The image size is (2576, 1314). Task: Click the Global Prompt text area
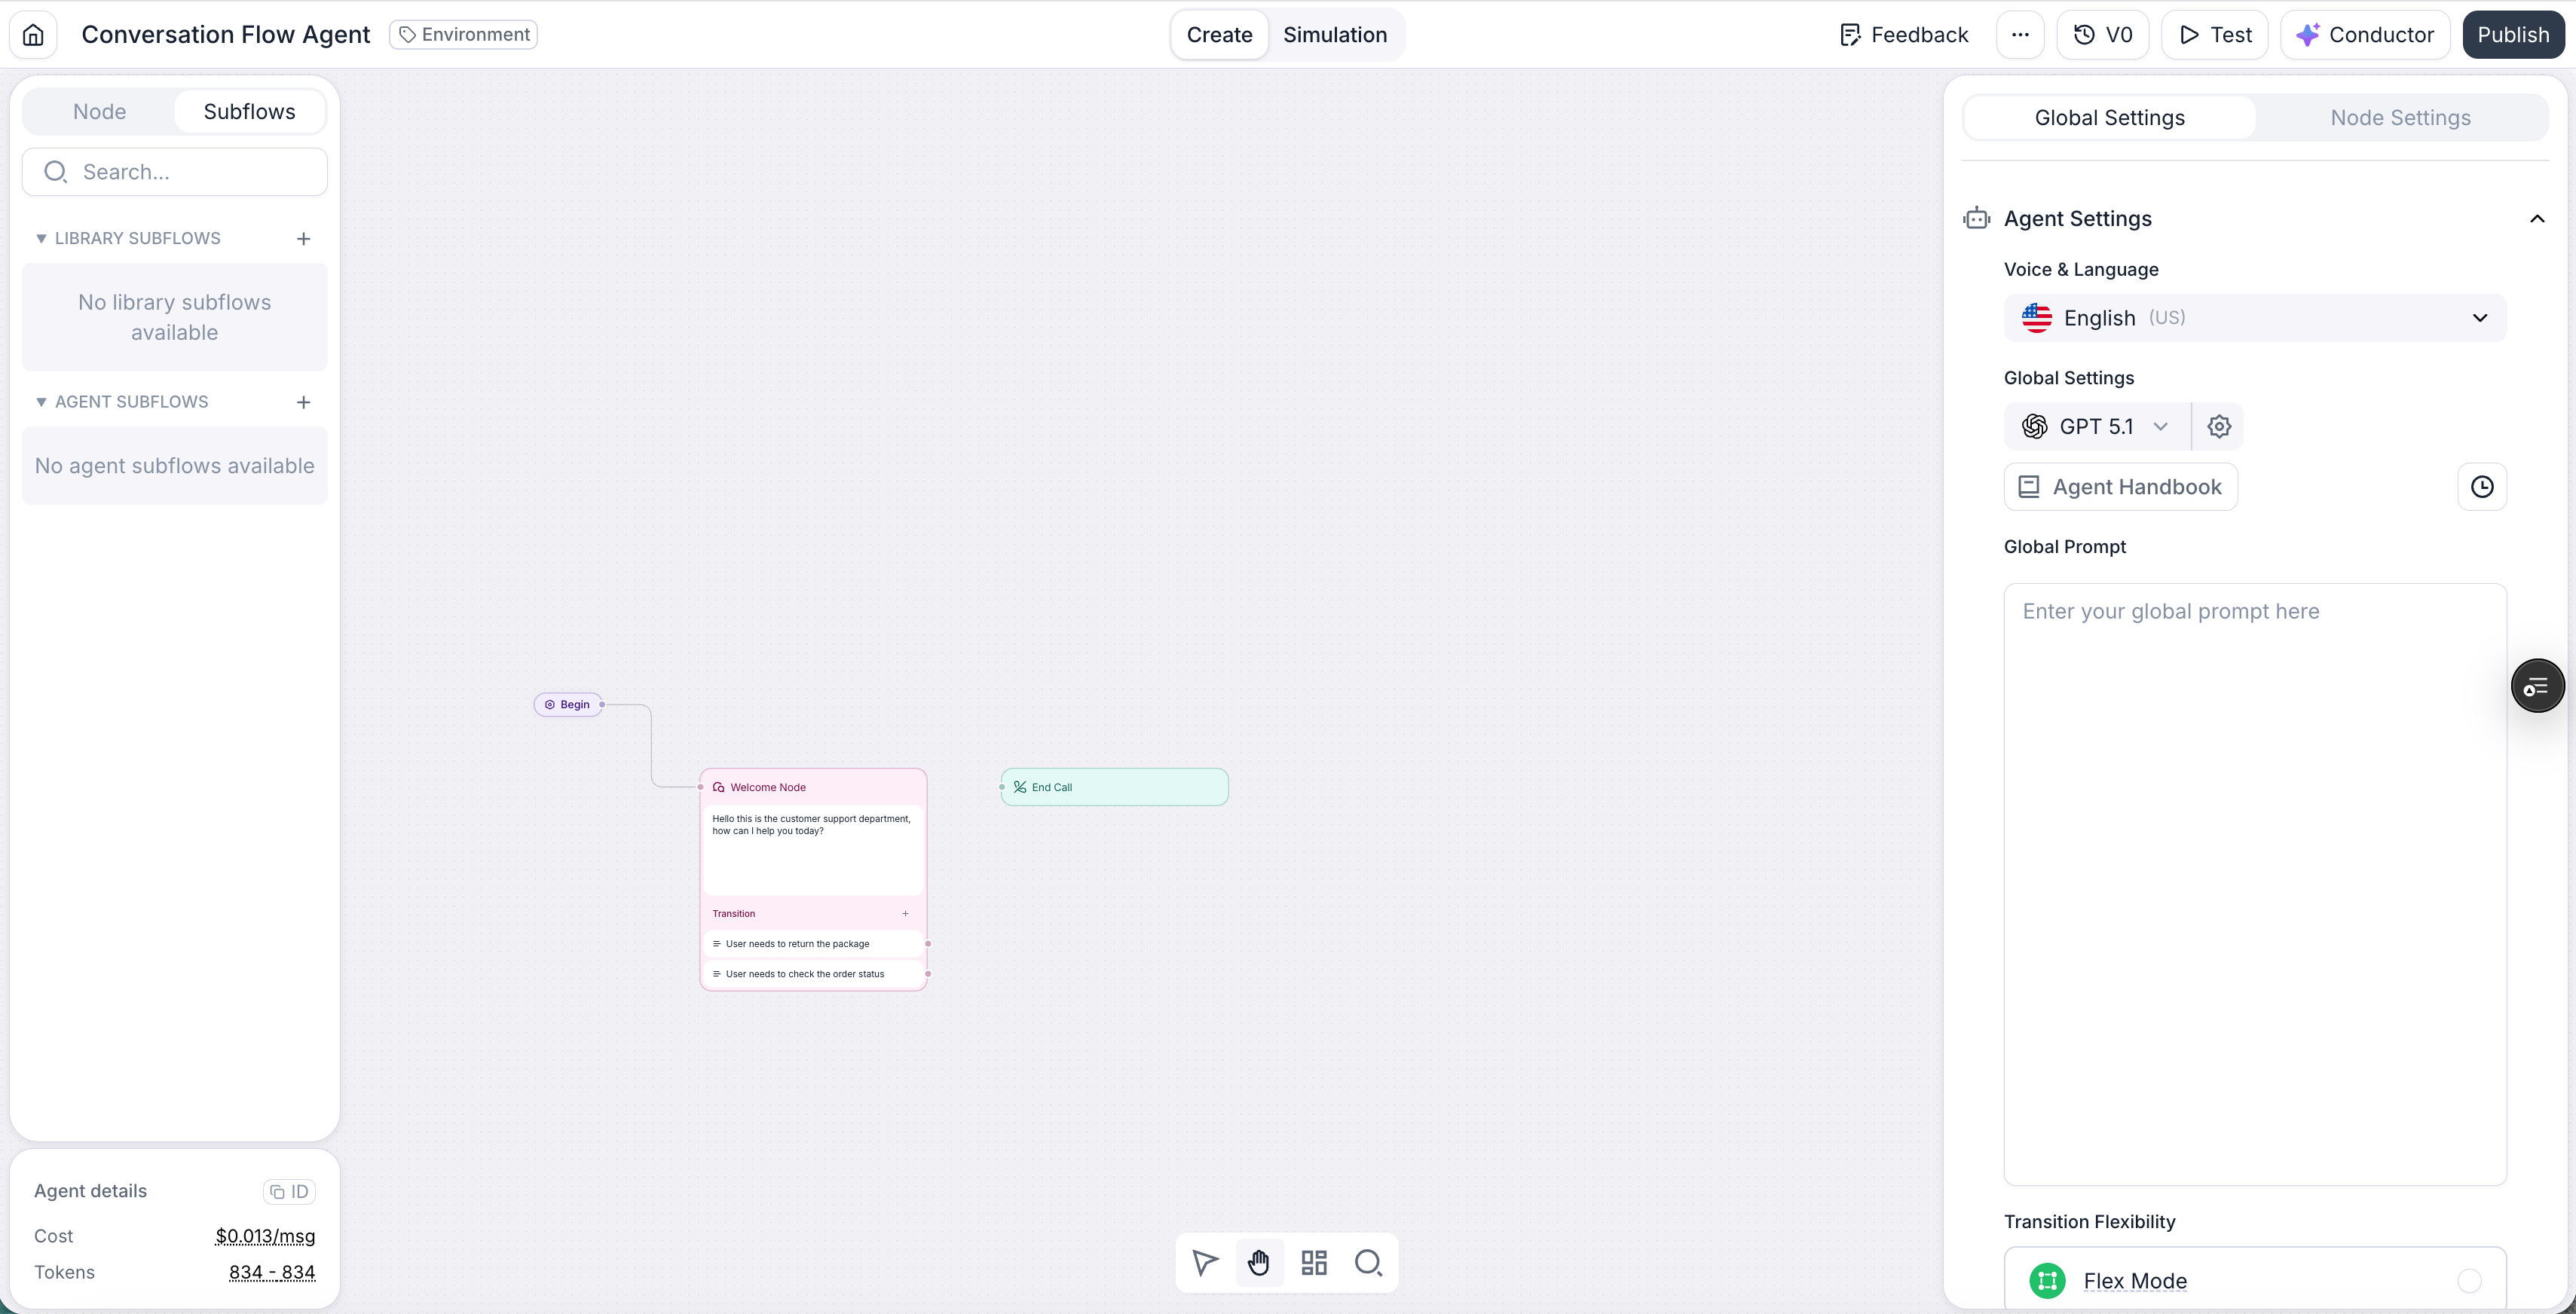pos(2254,884)
